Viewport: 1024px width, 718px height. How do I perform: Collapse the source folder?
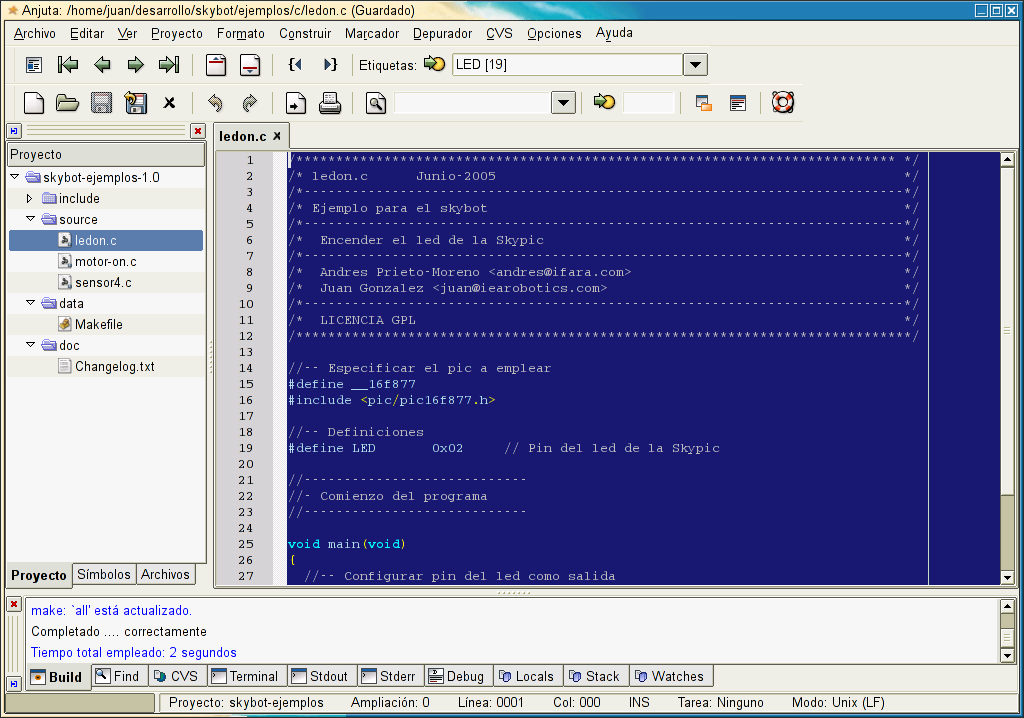[x=30, y=220]
